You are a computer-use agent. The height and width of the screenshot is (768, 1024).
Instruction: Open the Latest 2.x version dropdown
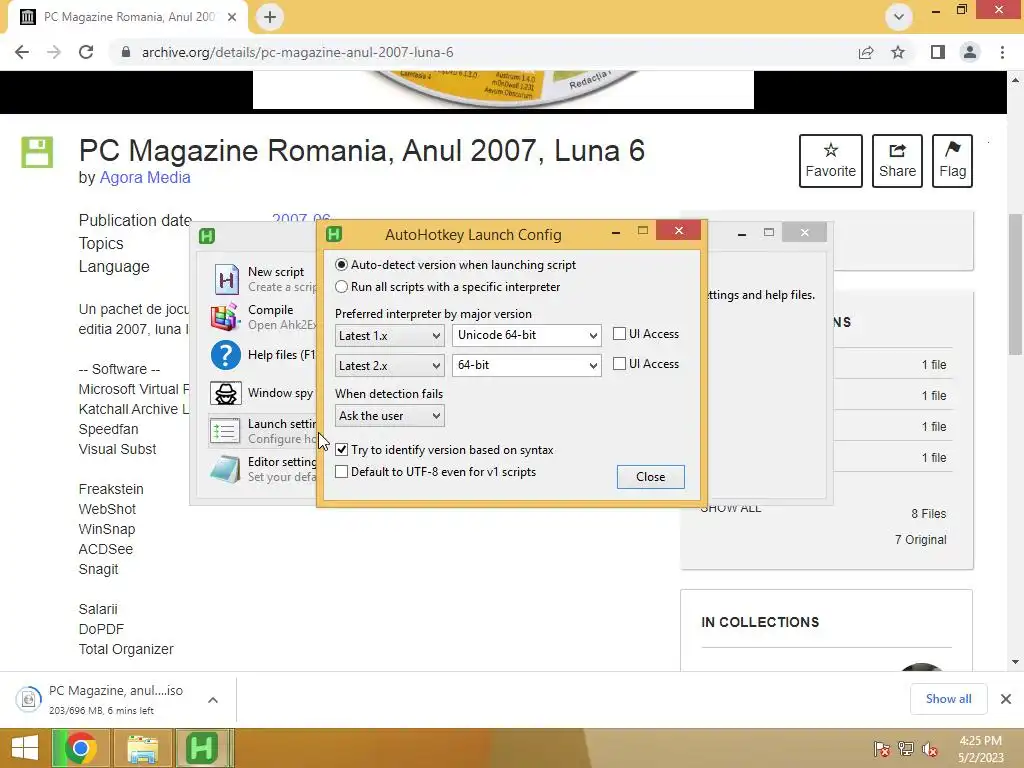(389, 366)
